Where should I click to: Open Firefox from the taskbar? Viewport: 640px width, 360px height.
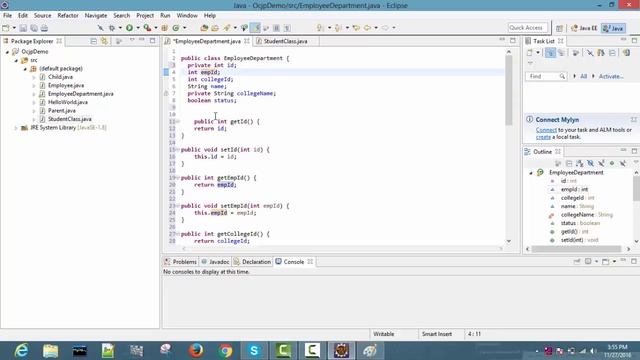(x=196, y=350)
